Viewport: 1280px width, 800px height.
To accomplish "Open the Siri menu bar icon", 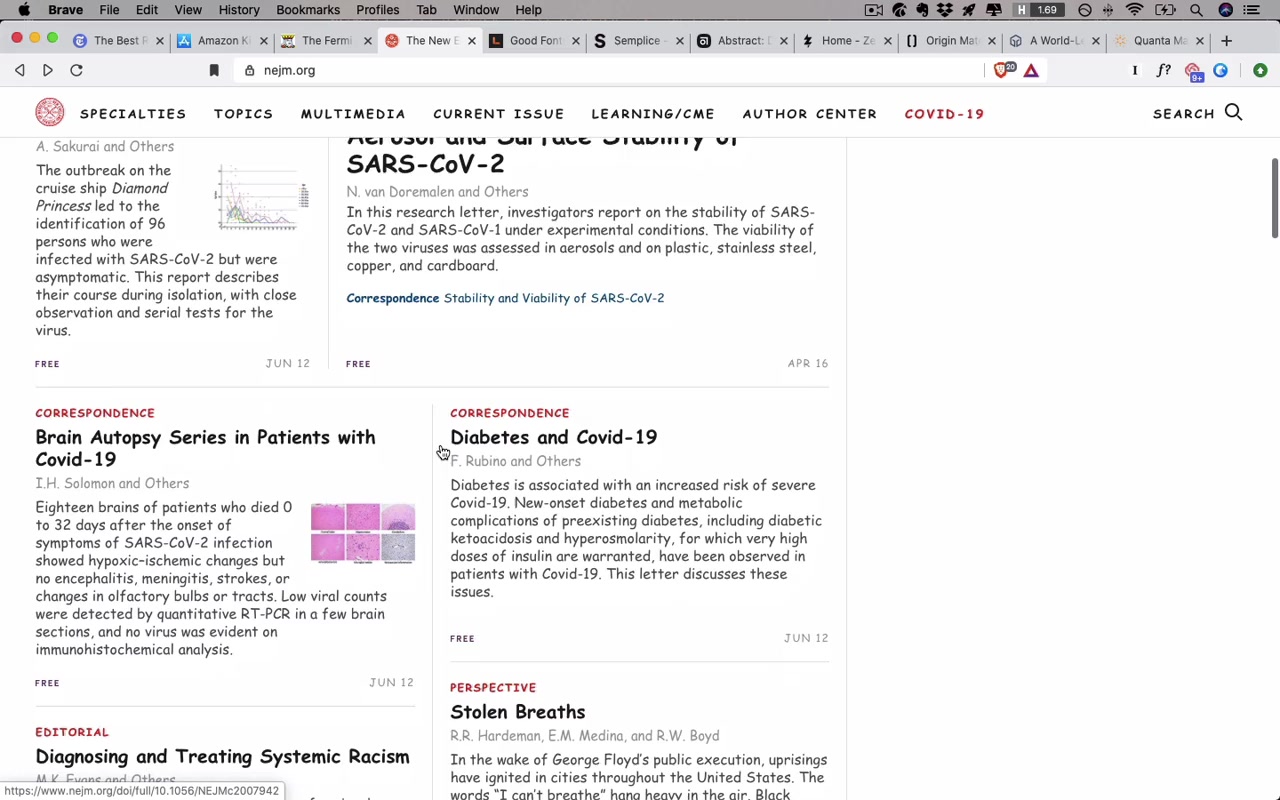I will point(1226,10).
